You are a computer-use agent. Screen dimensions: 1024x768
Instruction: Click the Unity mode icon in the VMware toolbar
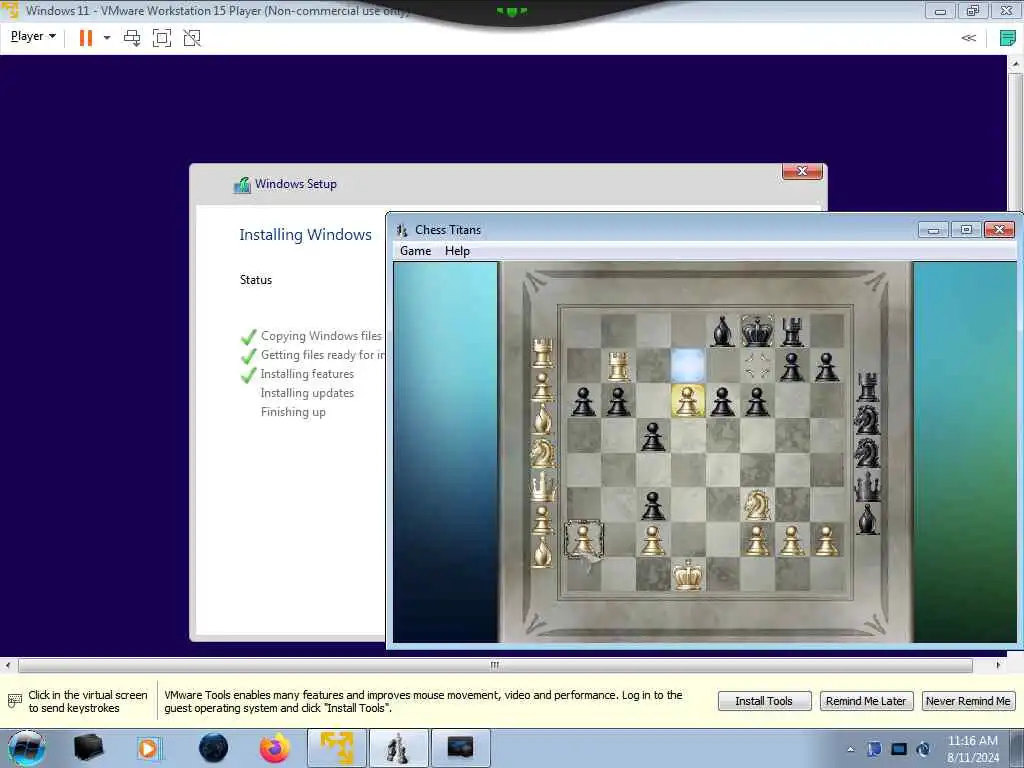point(192,38)
